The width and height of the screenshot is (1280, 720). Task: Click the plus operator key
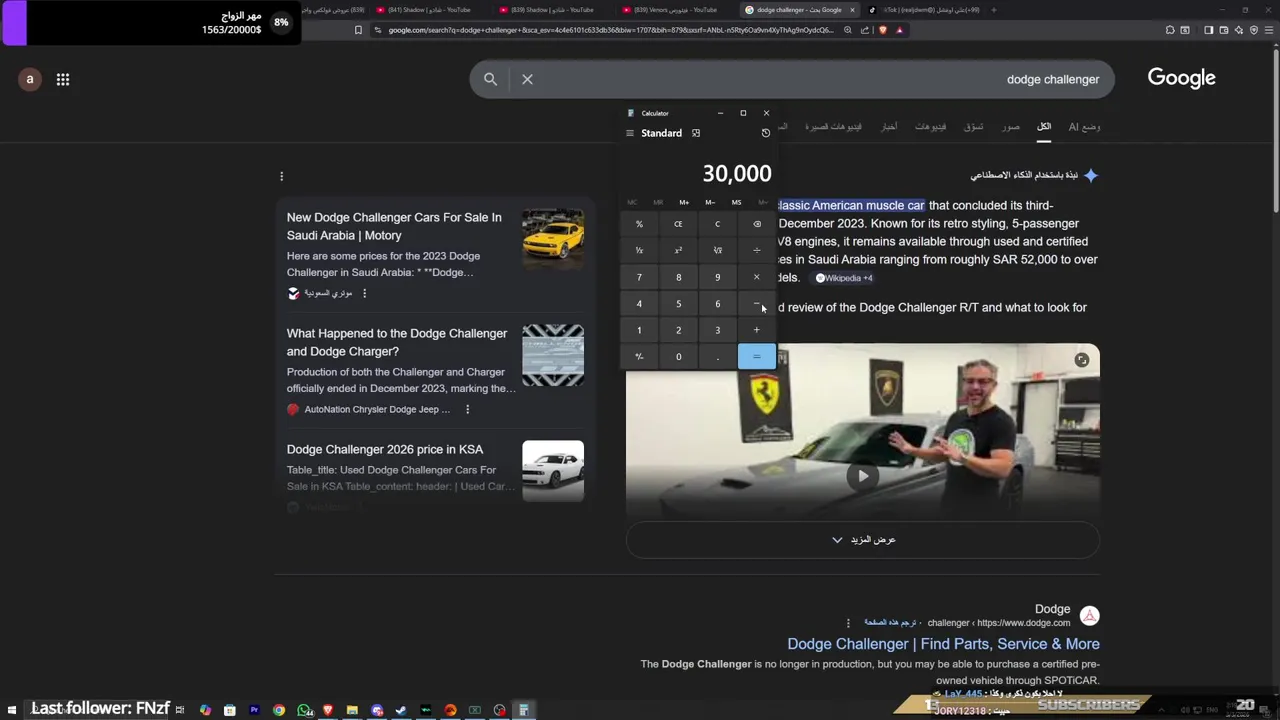[x=756, y=330]
